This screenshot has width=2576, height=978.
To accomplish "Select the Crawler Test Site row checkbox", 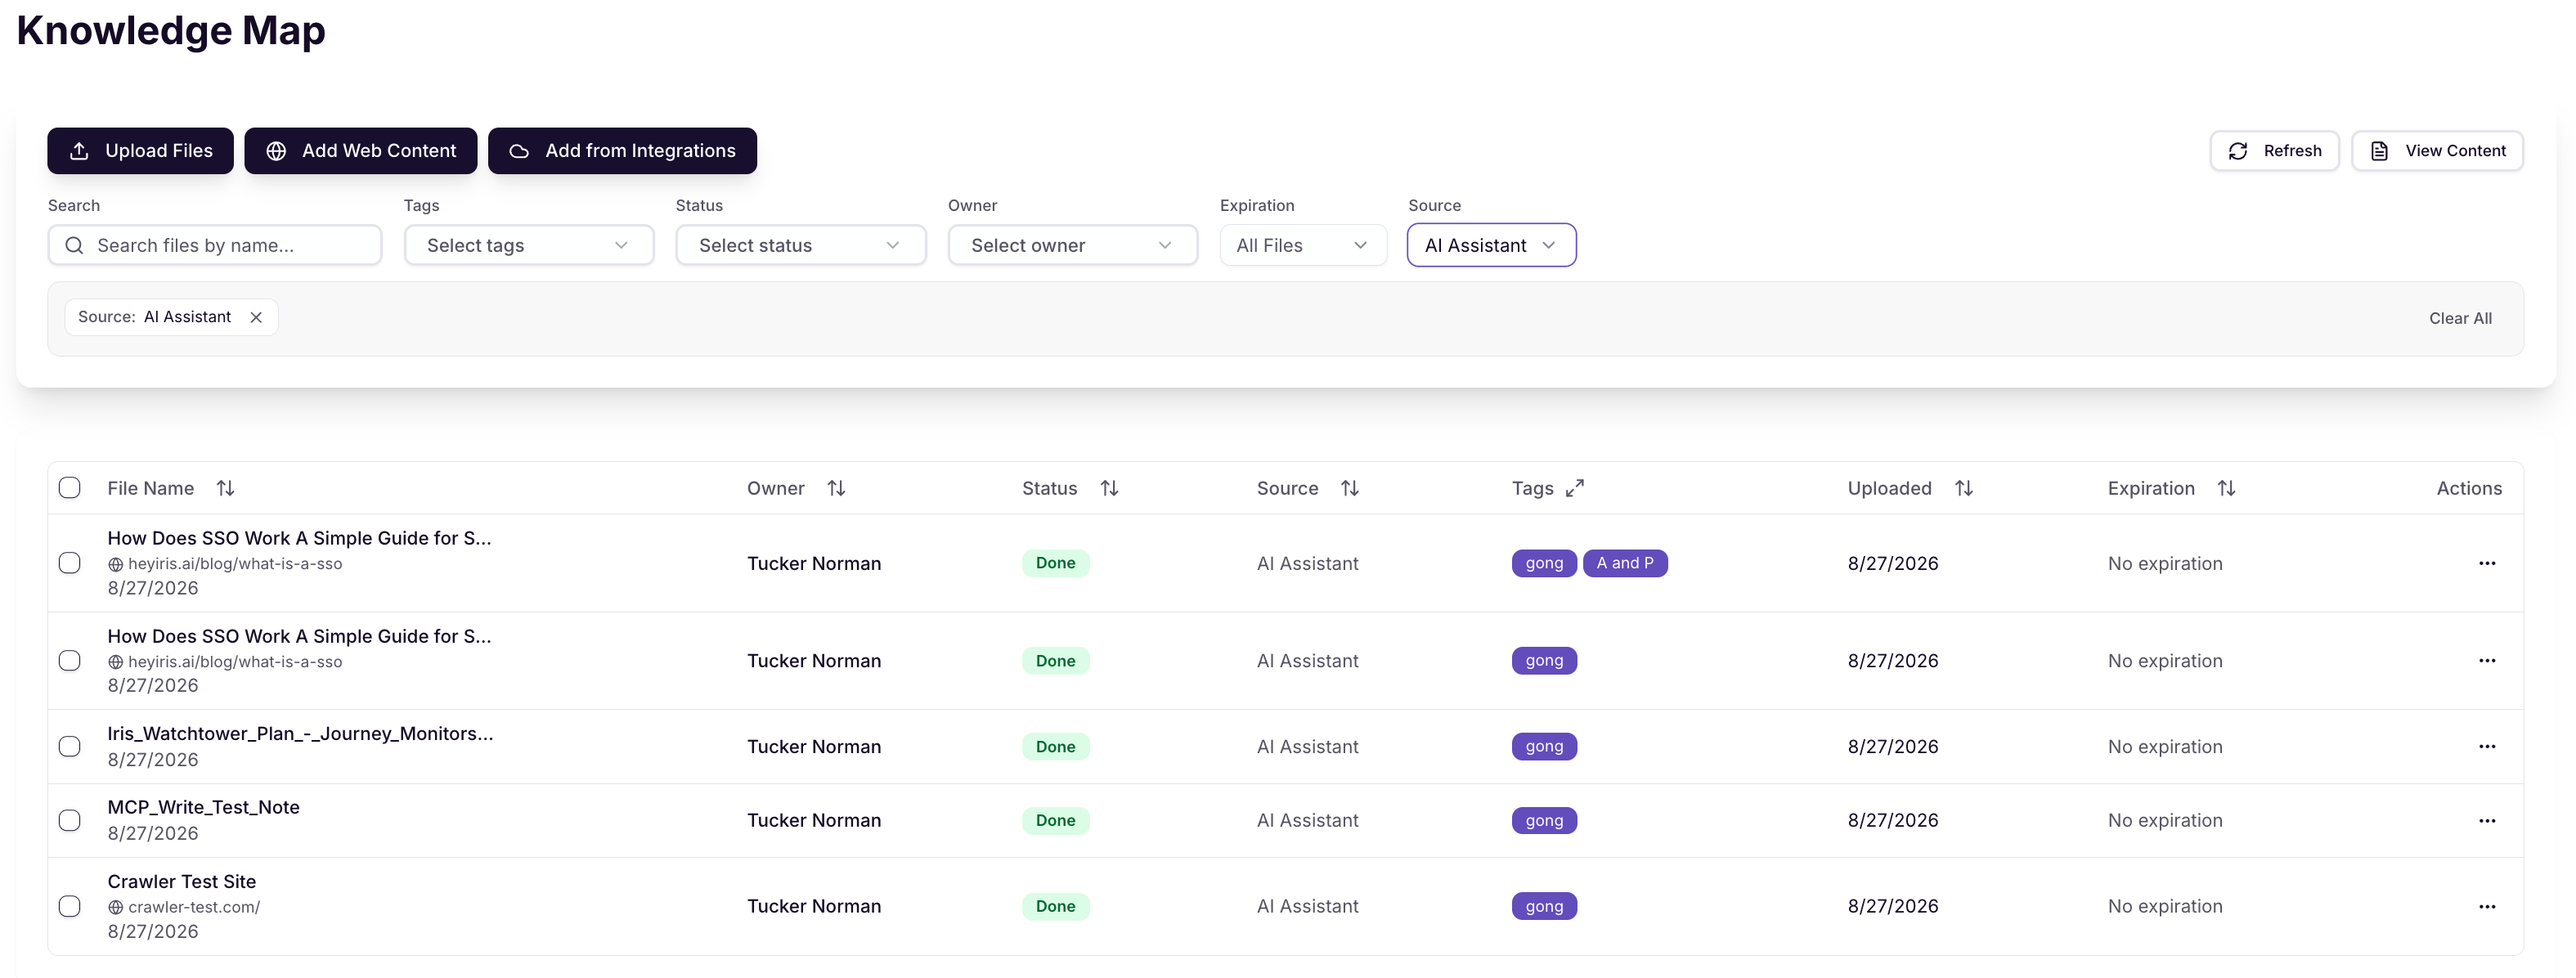I will tap(70, 906).
